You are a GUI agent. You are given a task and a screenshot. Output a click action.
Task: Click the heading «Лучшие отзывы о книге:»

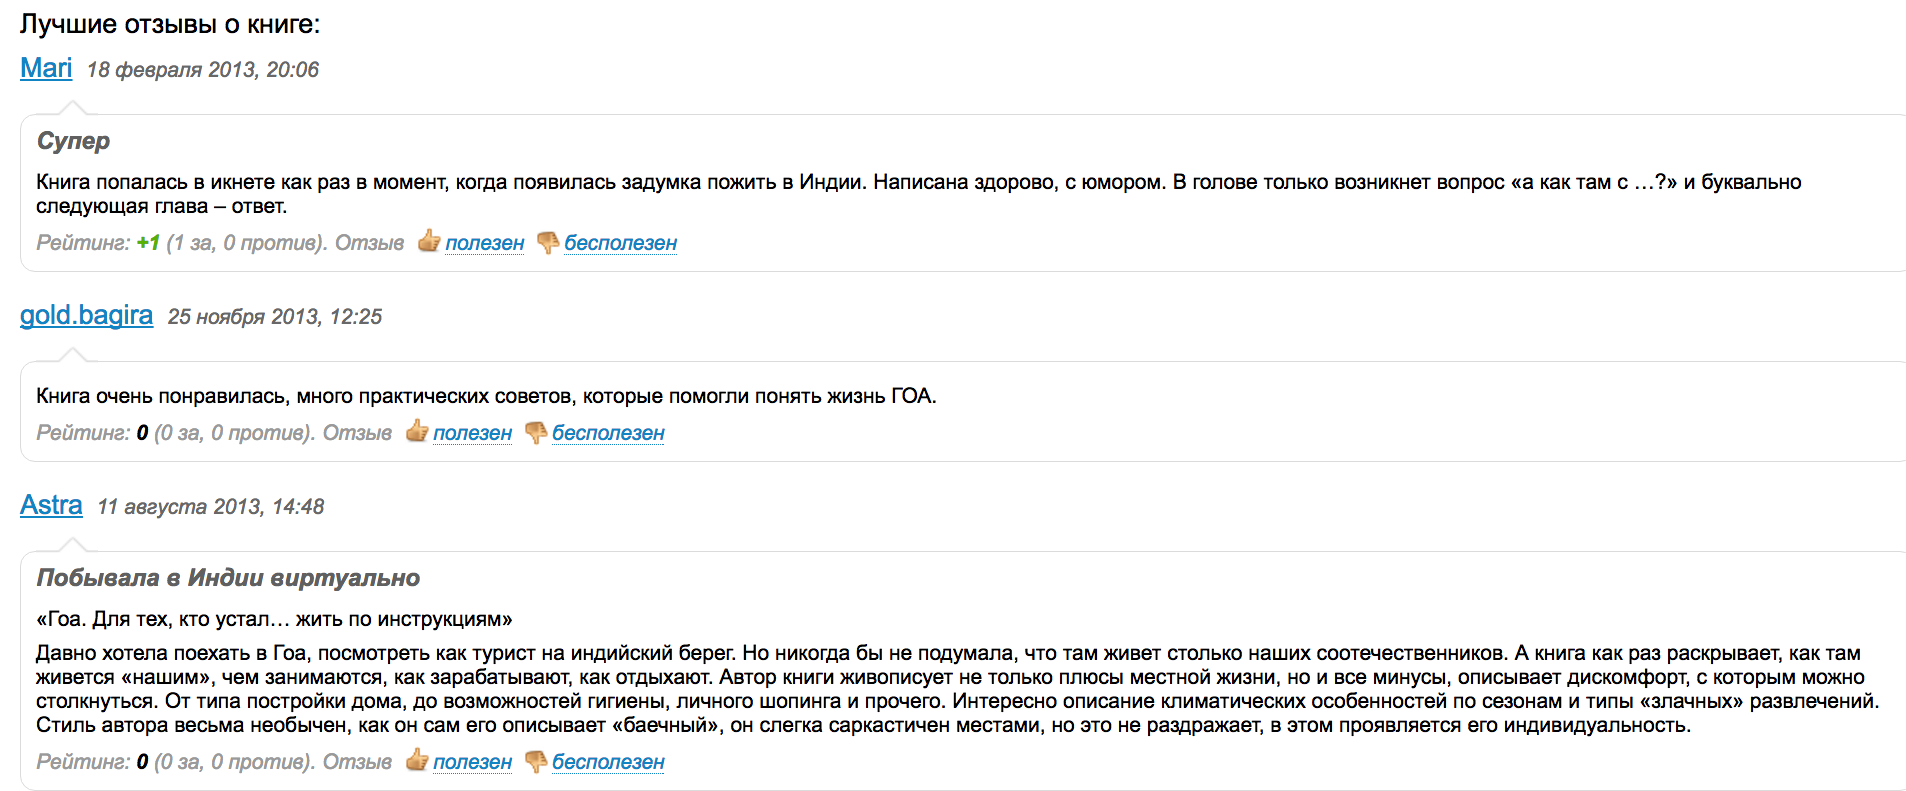point(170,24)
